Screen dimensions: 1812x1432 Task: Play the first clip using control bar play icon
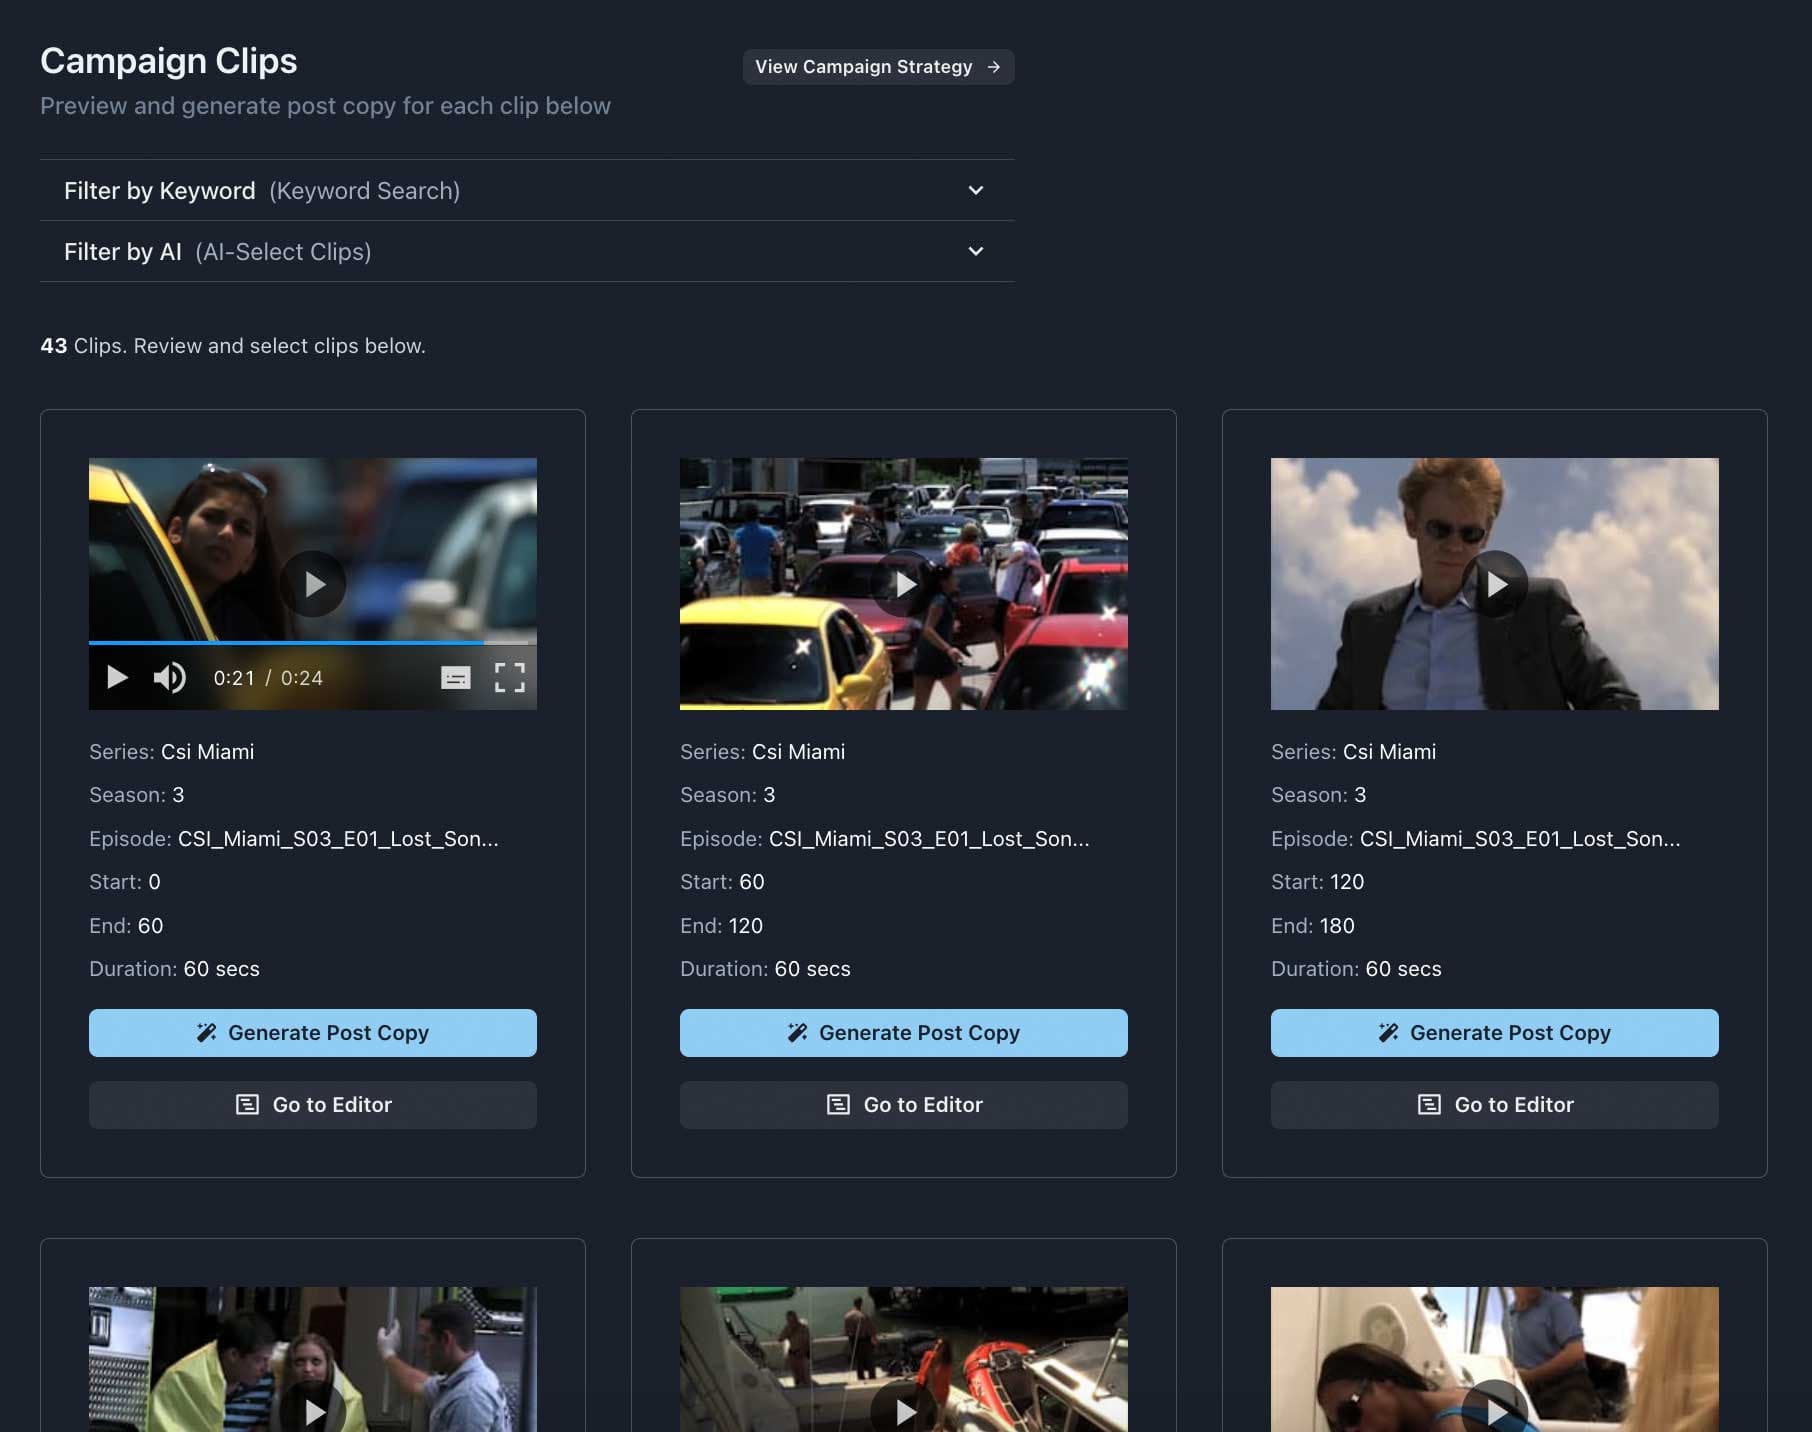[117, 678]
